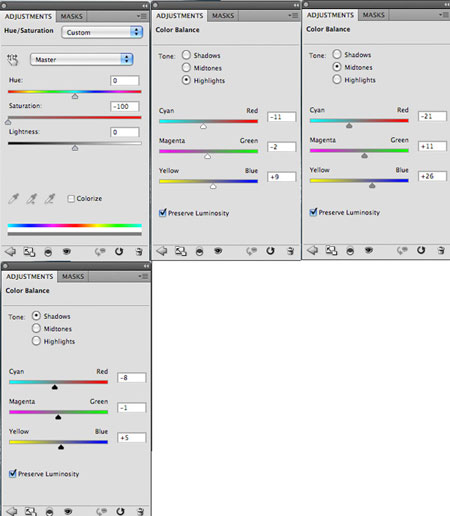This screenshot has width=450, height=516.
Task: Reset the Highlights Color Balance adjustment
Action: (x=270, y=251)
